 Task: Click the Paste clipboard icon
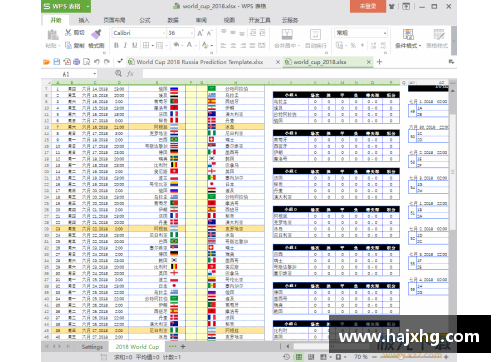53,35
